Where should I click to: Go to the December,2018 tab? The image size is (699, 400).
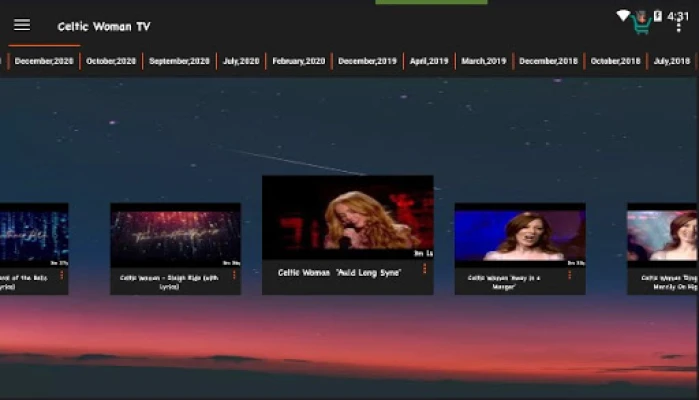click(x=548, y=61)
